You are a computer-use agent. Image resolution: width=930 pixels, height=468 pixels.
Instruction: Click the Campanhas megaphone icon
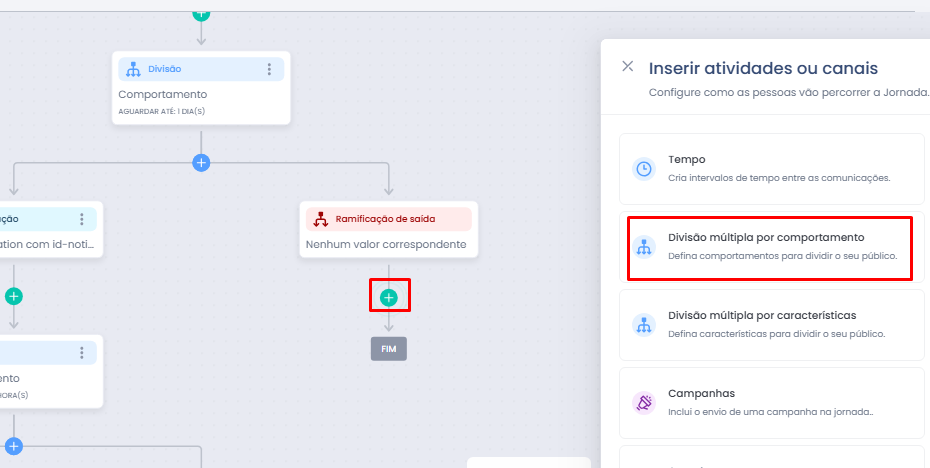pyautogui.click(x=644, y=403)
